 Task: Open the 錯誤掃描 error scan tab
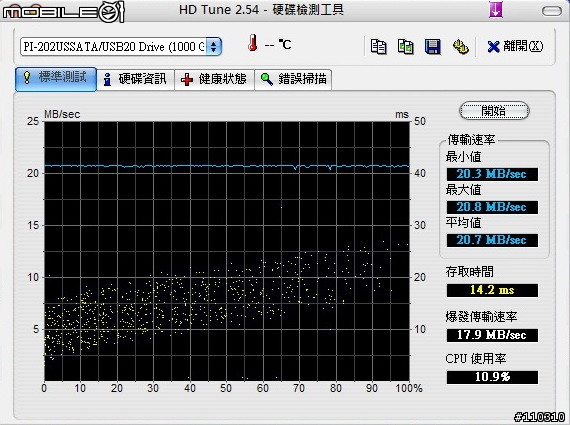tap(293, 79)
